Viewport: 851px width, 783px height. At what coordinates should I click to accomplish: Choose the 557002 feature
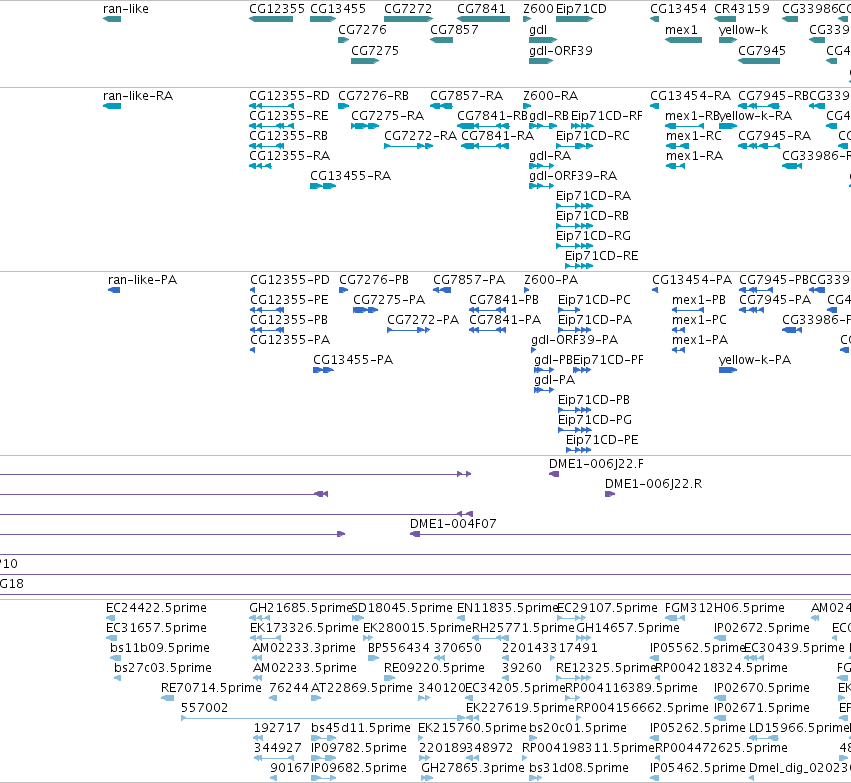[x=323, y=718]
